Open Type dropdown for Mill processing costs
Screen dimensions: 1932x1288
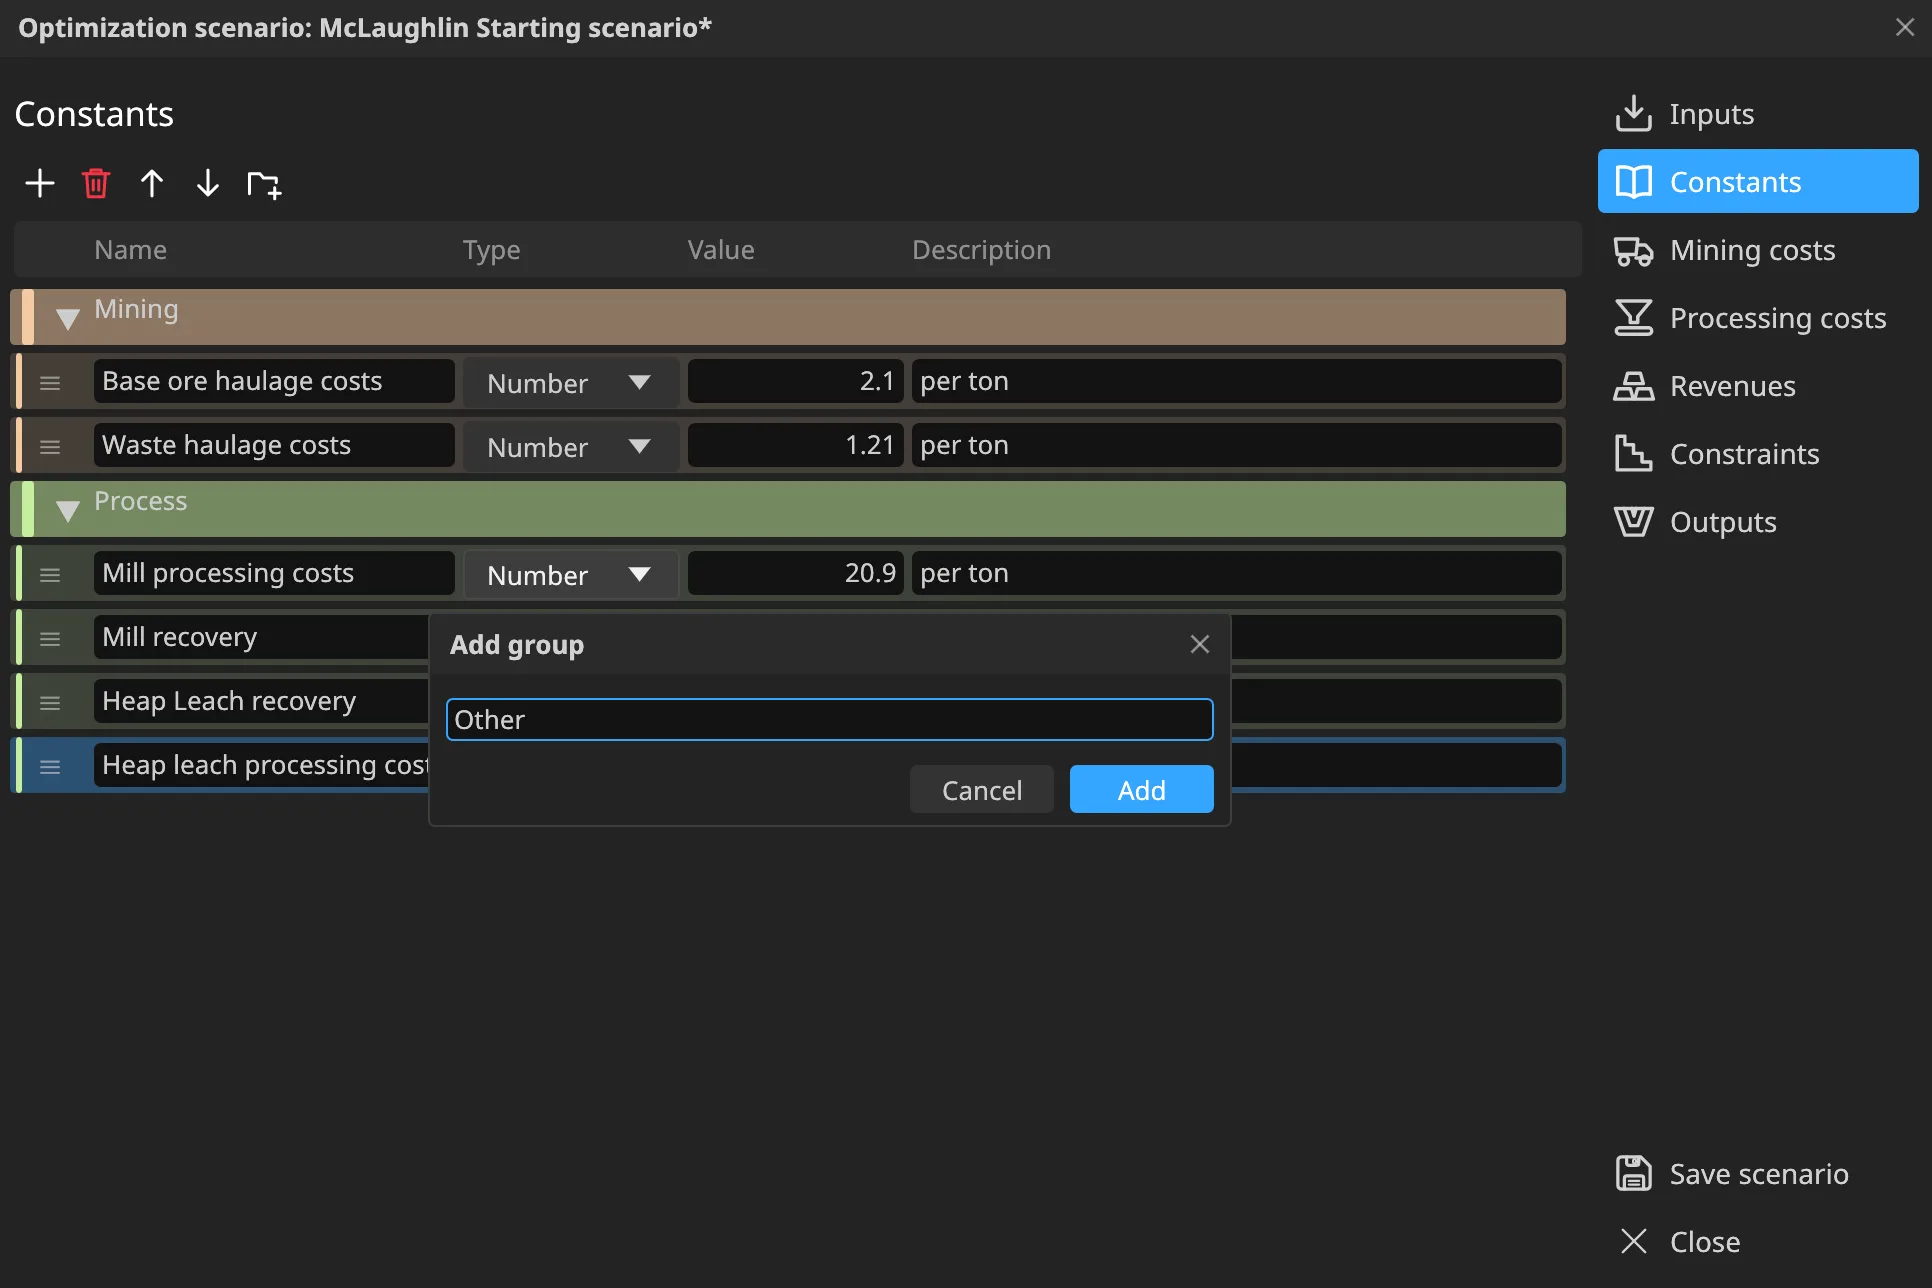tap(570, 575)
